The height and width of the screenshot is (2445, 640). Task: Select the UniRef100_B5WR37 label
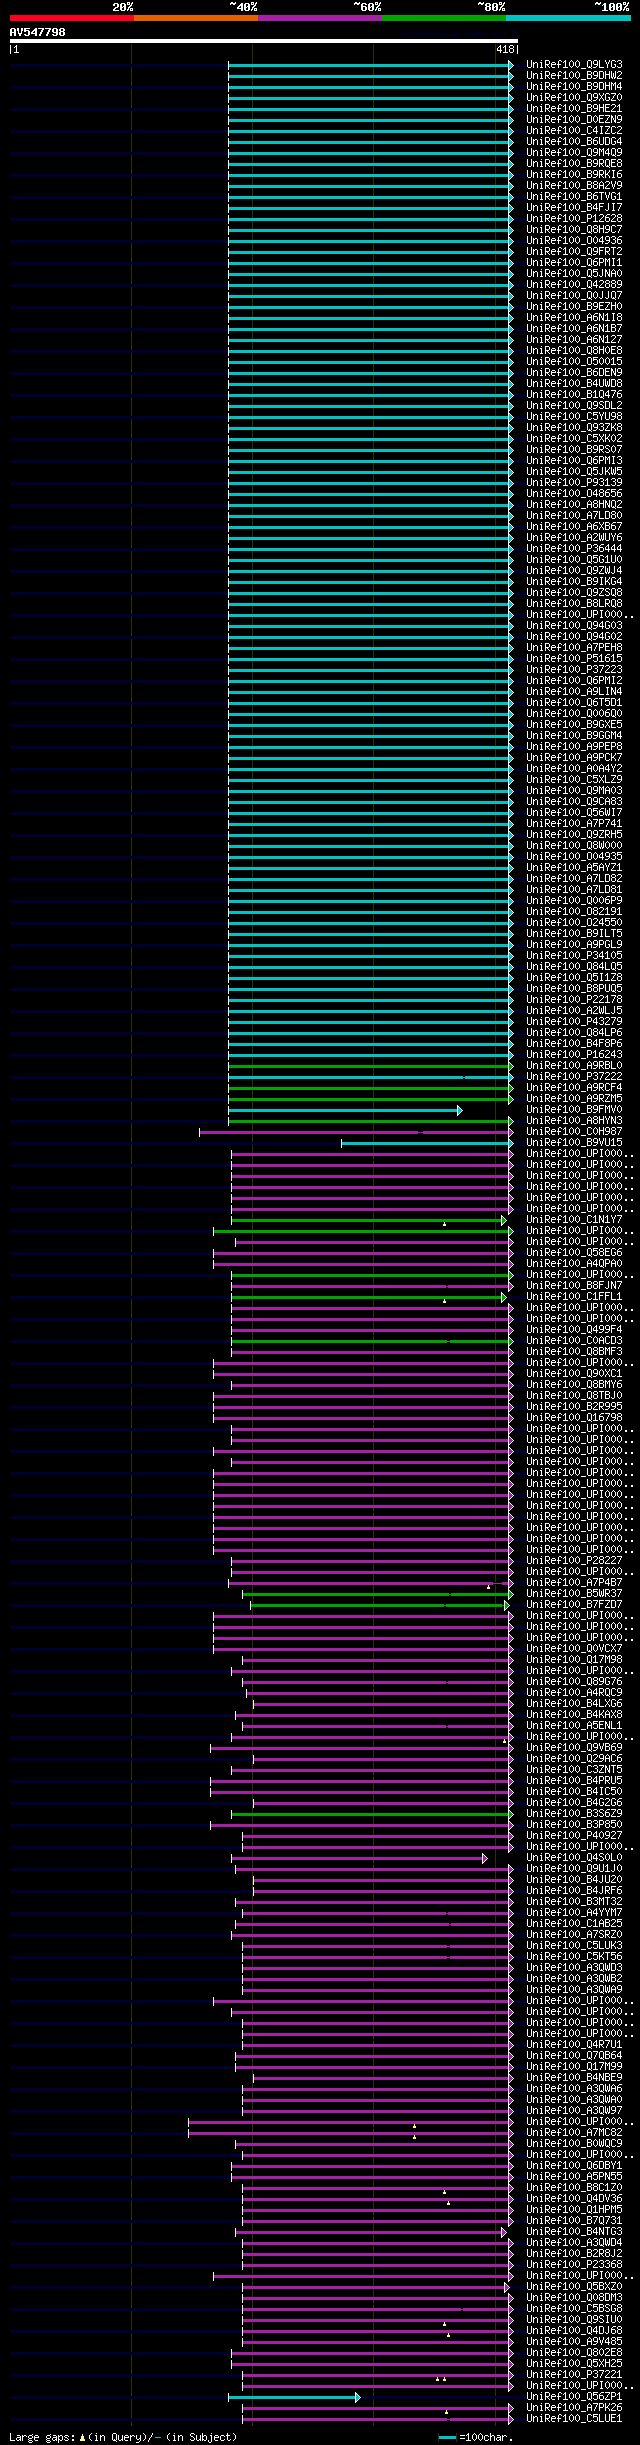574,1594
